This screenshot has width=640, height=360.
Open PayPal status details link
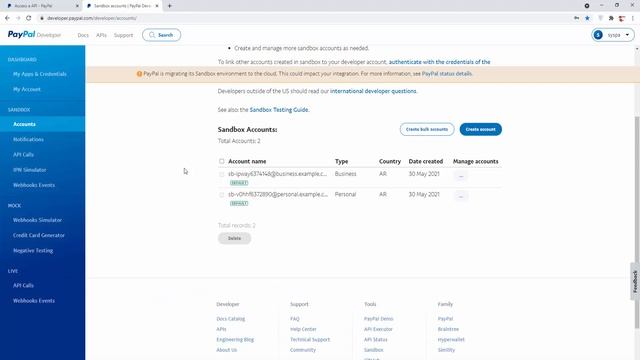tap(447, 74)
